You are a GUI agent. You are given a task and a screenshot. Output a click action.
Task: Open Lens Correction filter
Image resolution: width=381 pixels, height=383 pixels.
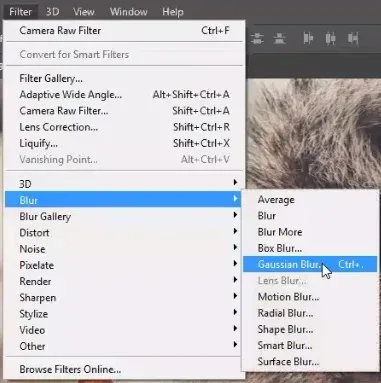pyautogui.click(x=125, y=127)
